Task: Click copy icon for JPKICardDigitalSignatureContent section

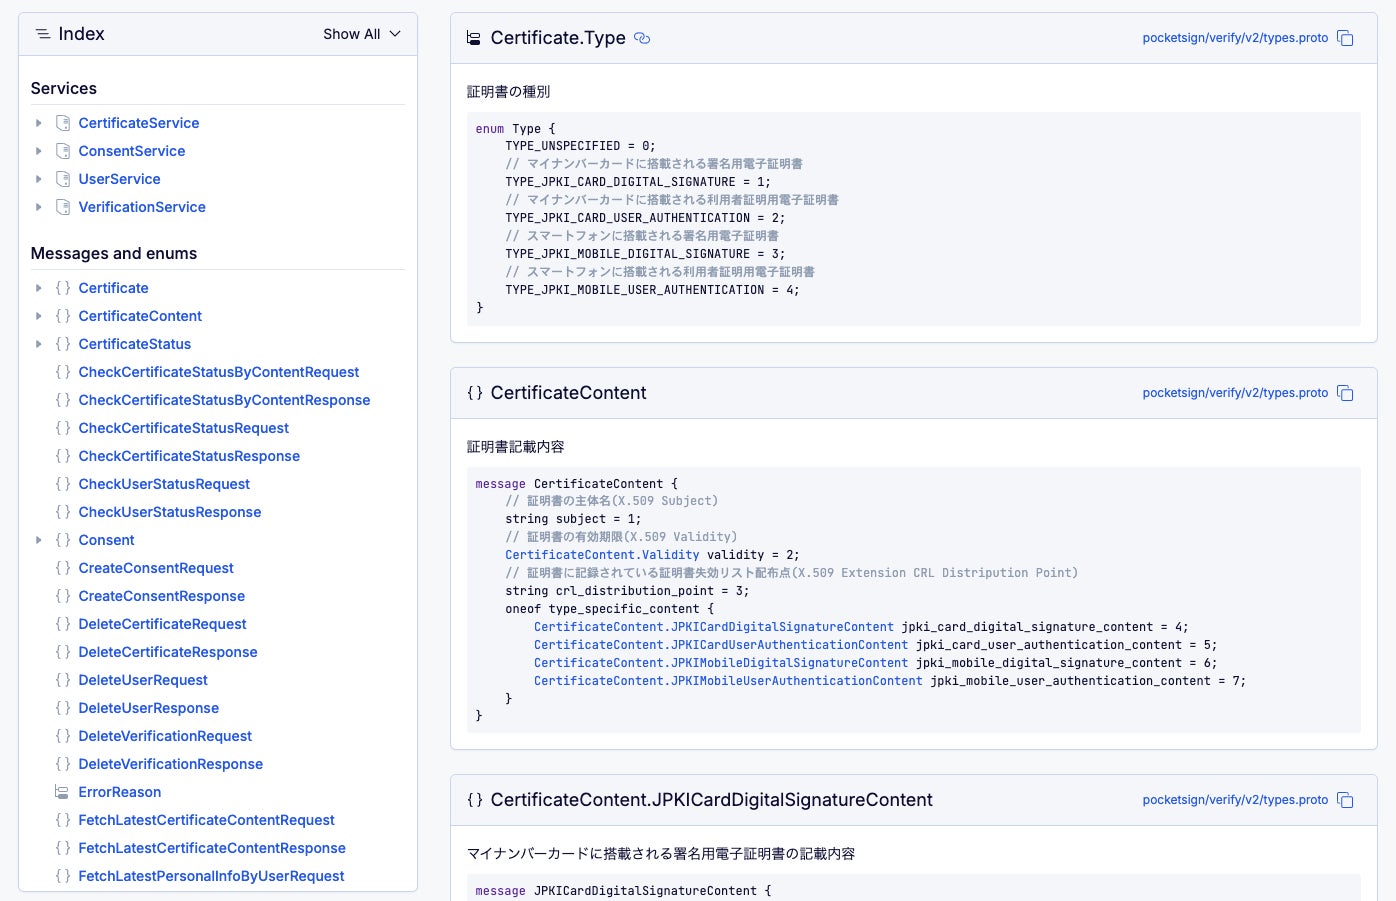Action: click(x=1345, y=800)
